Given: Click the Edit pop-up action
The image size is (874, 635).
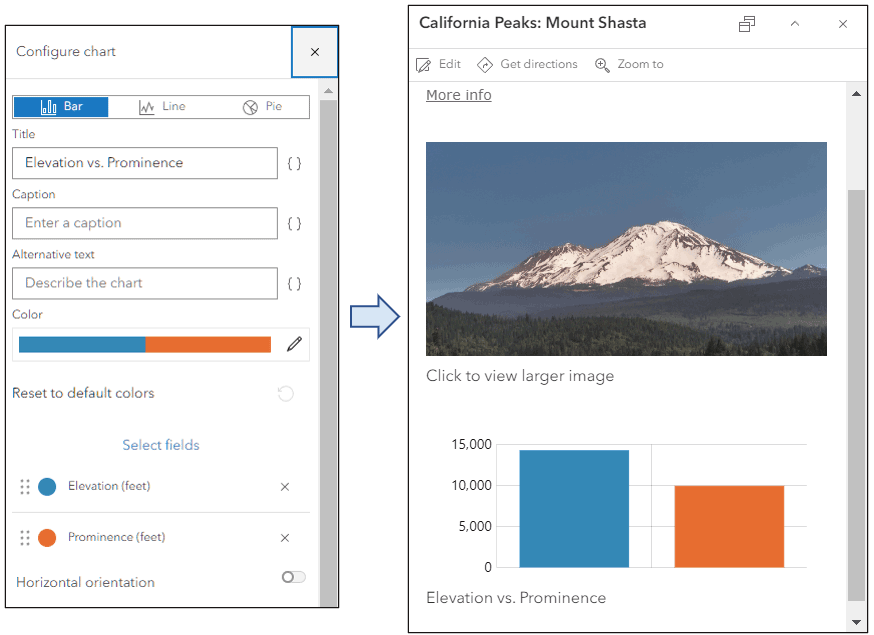Looking at the screenshot, I should click(439, 65).
